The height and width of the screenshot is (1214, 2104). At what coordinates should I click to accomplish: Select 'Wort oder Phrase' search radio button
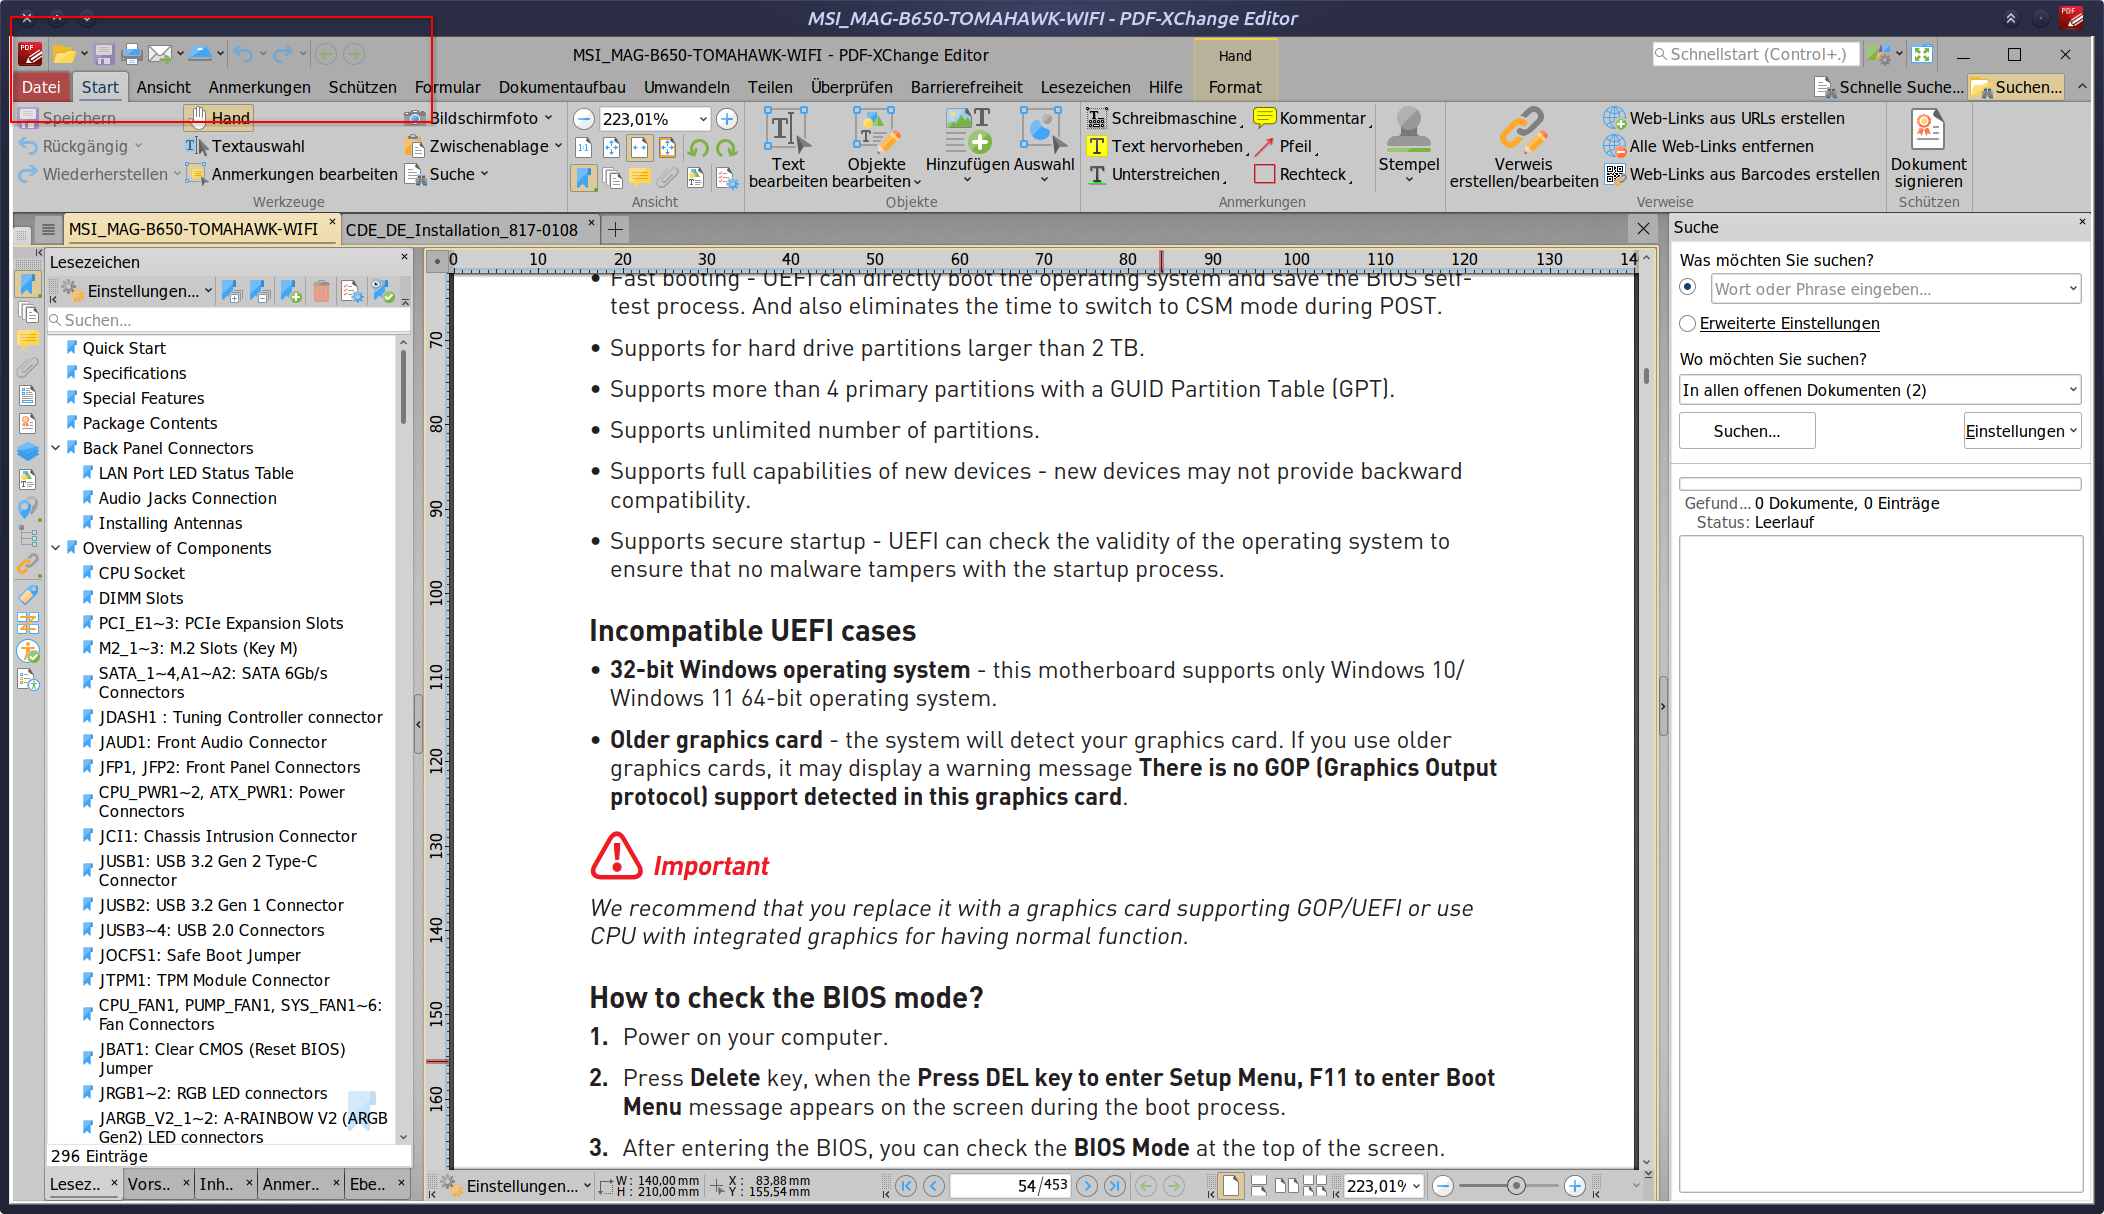pos(1688,287)
